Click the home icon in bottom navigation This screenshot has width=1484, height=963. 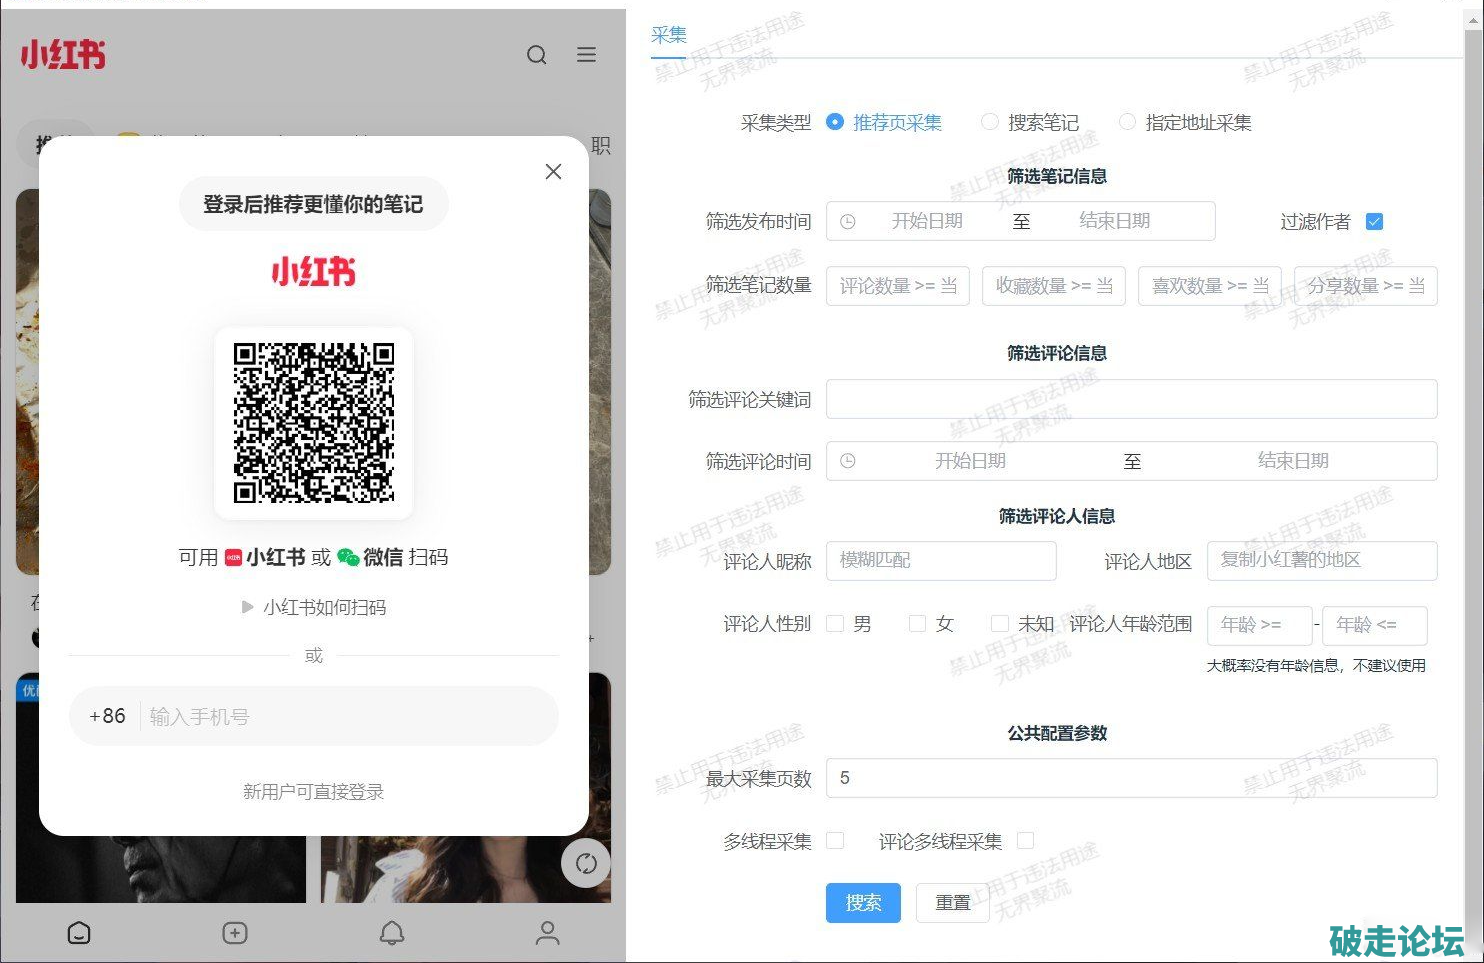79,933
